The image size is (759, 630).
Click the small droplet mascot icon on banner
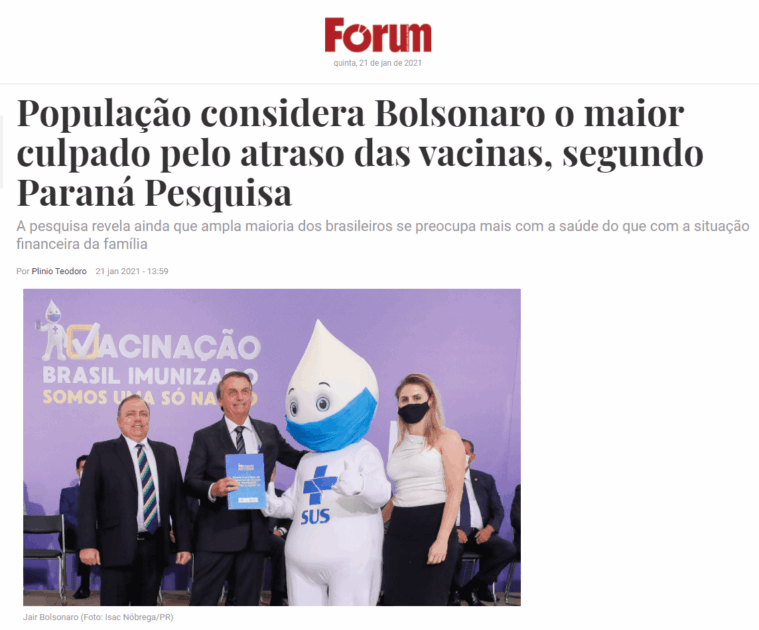click(x=52, y=330)
